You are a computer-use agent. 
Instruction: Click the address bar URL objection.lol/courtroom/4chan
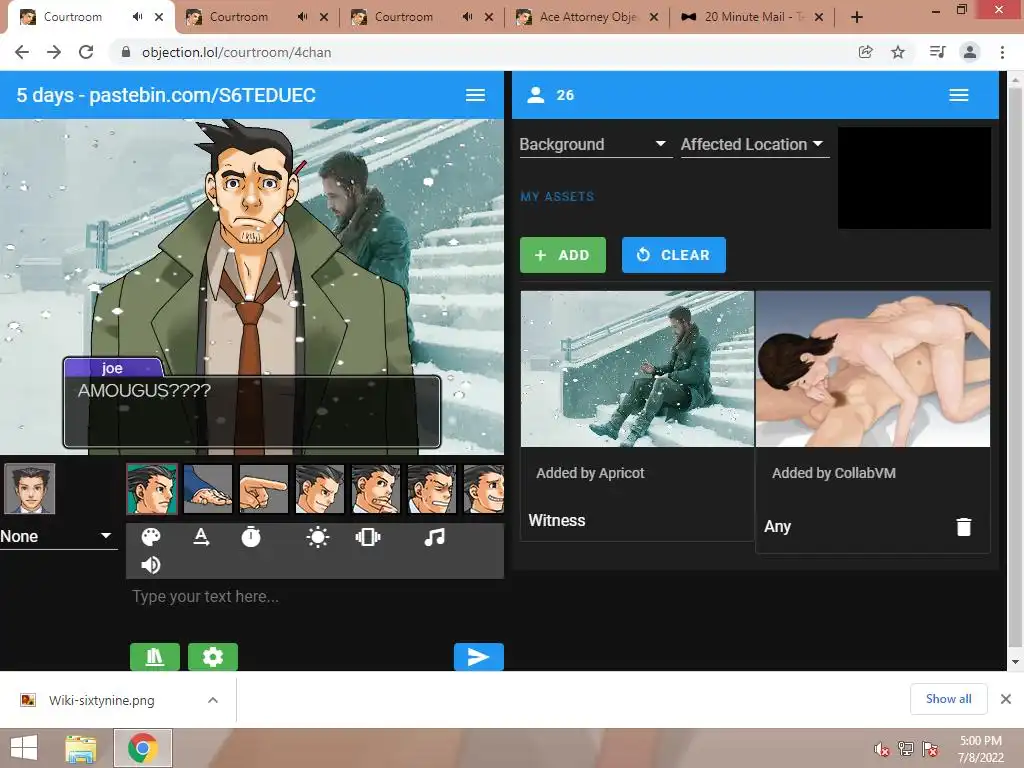click(236, 52)
